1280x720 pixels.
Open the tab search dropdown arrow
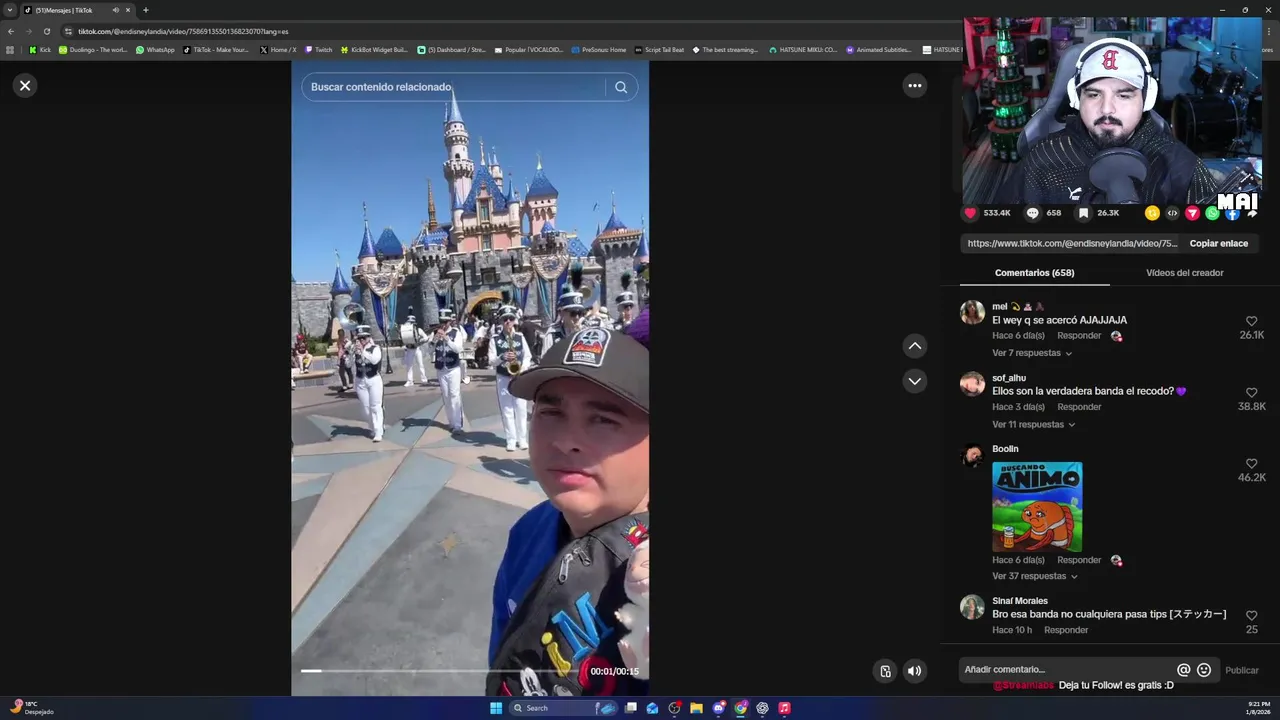(x=10, y=10)
